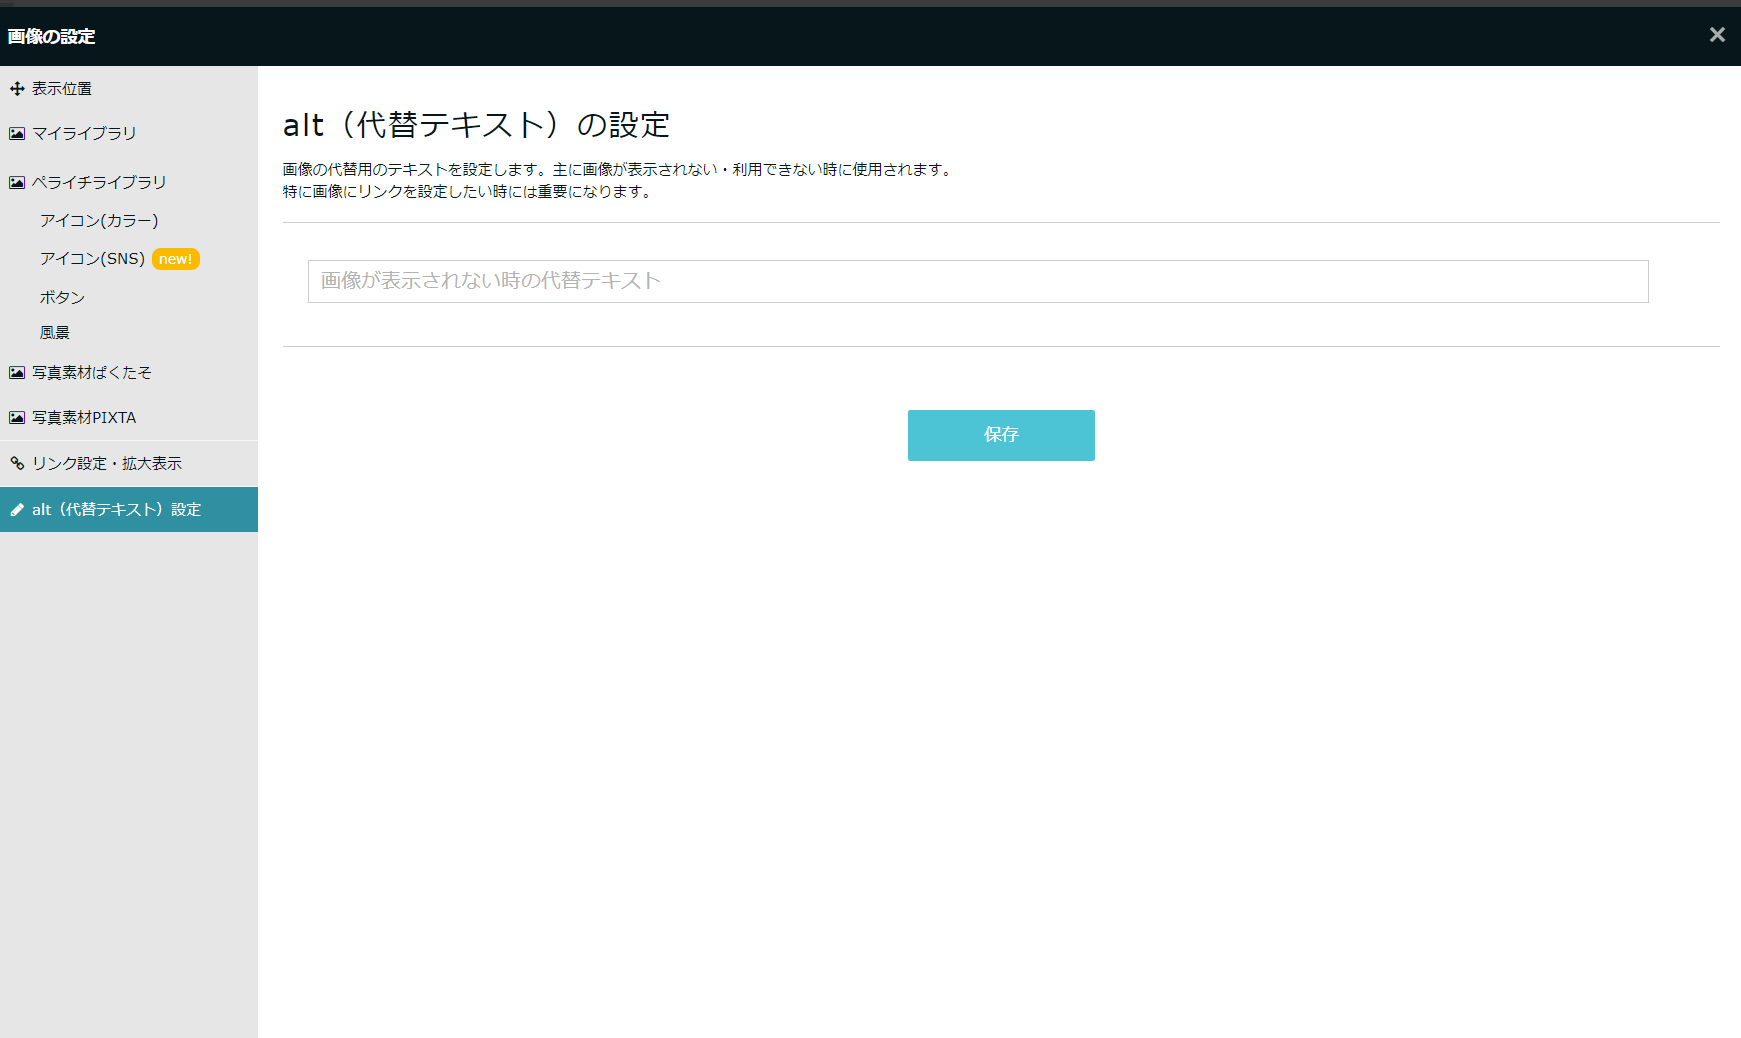Click the yellow new! badge
1741x1038 pixels.
(176, 259)
